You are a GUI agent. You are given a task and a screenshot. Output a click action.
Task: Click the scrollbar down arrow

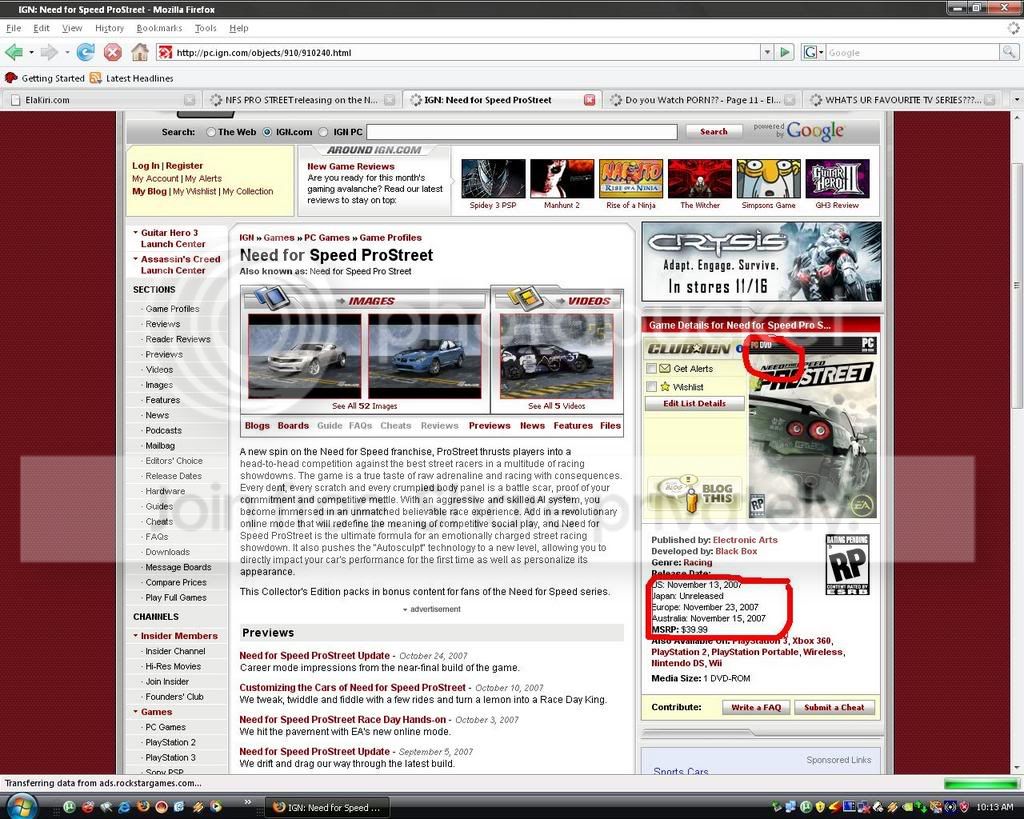tap(1017, 768)
